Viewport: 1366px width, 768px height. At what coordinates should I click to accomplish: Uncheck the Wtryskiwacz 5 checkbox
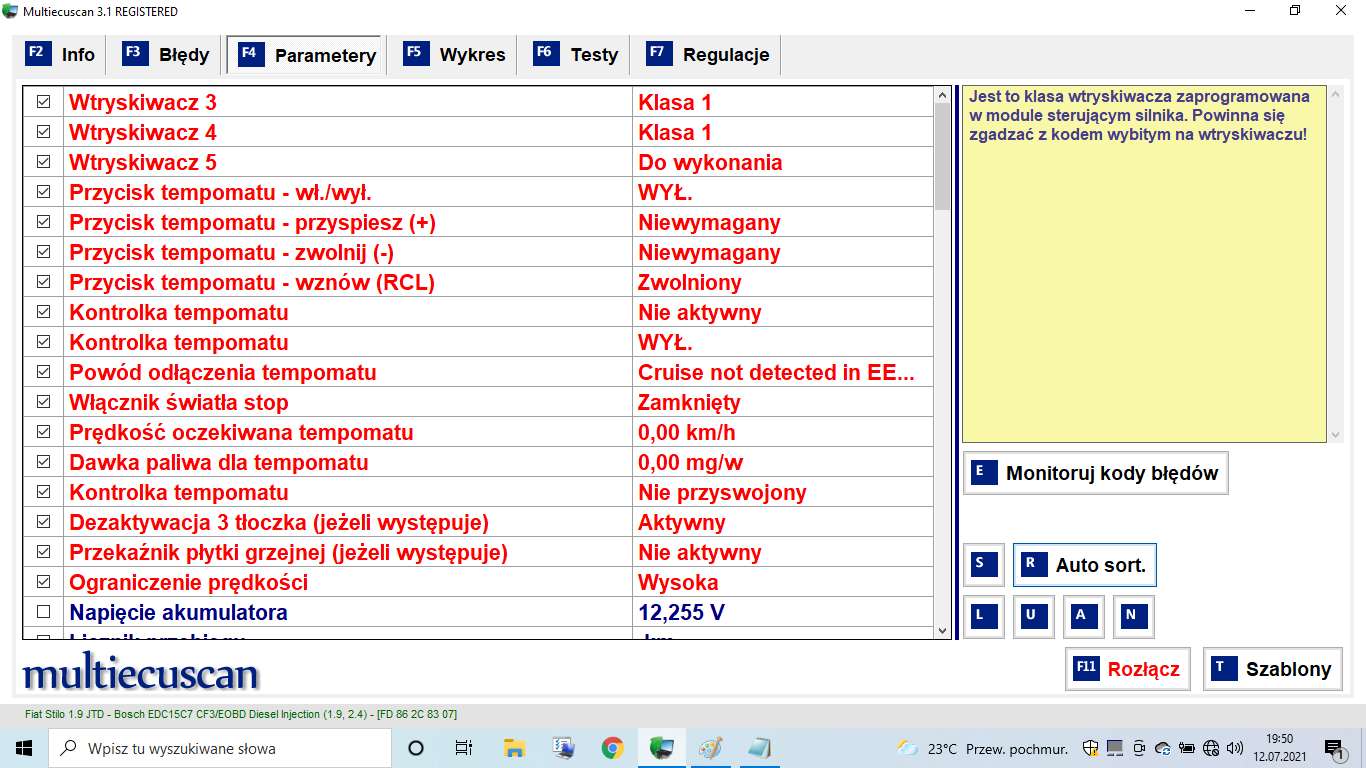pos(43,162)
